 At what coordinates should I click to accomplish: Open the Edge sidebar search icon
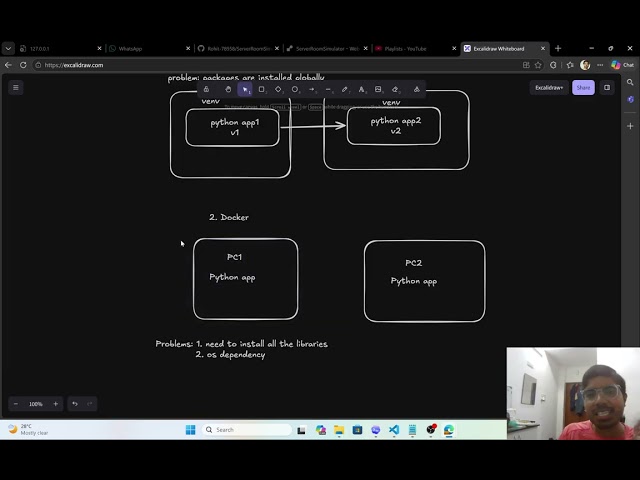point(630,82)
